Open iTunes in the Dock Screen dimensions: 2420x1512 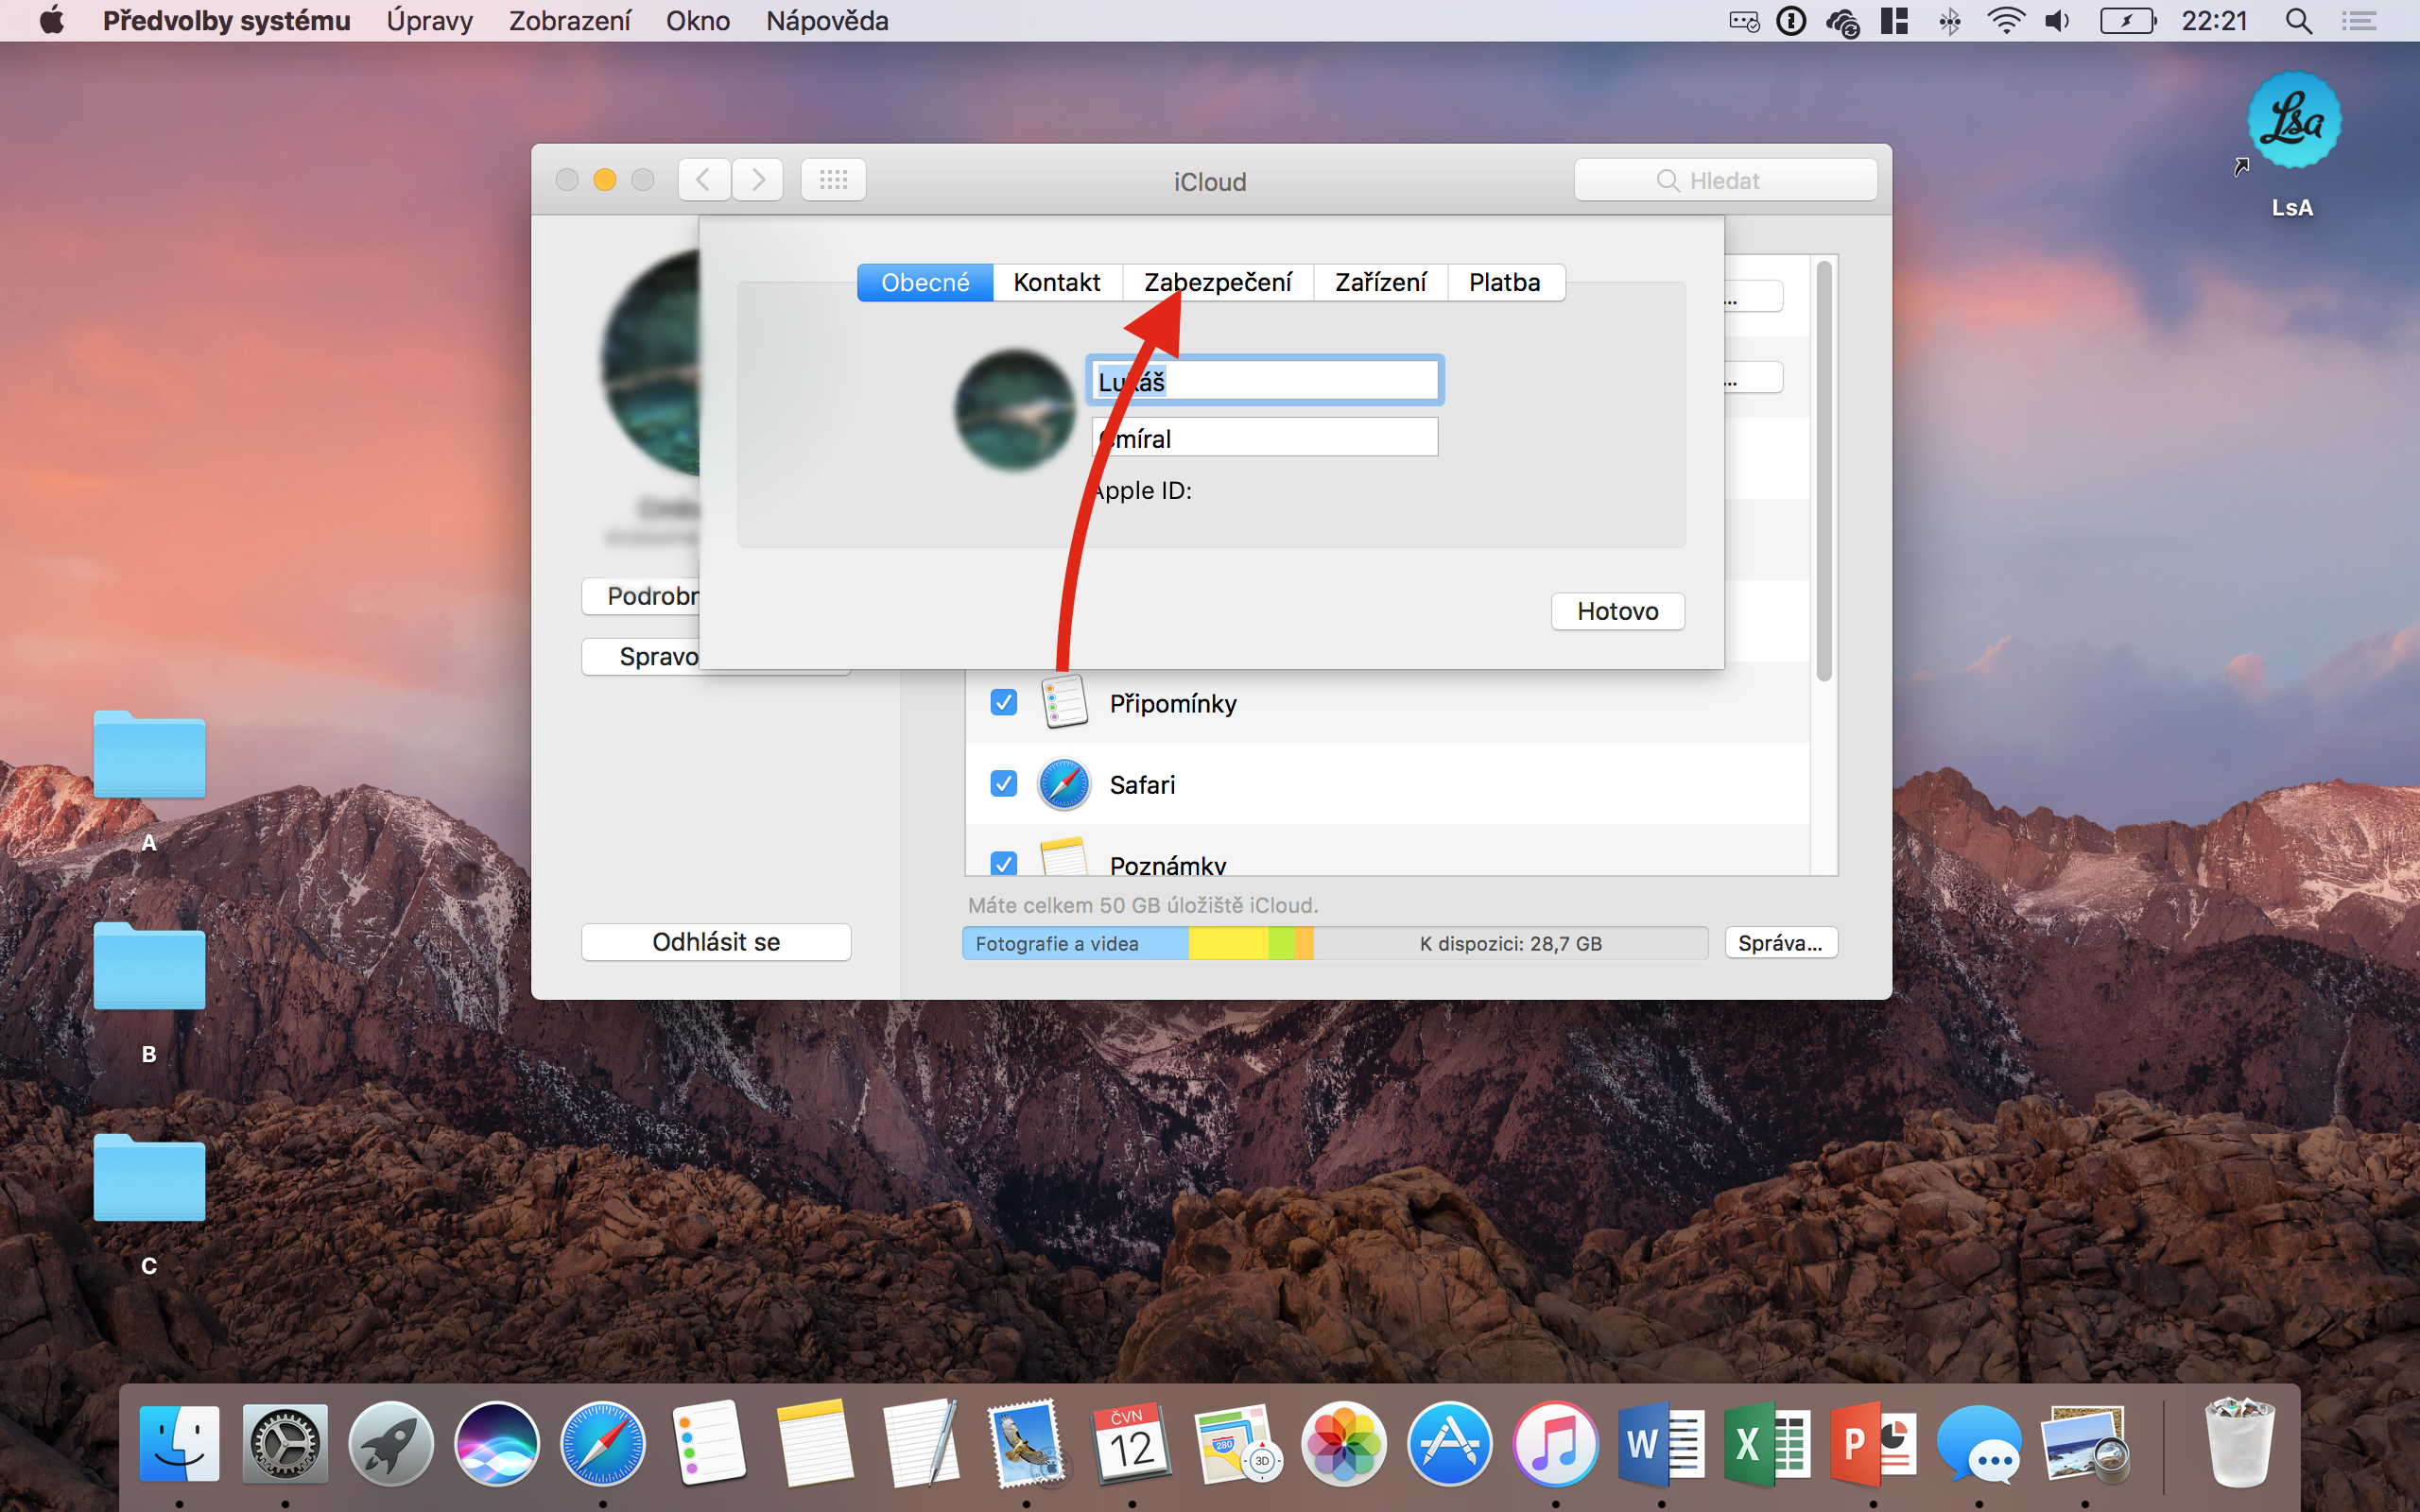1555,1444
